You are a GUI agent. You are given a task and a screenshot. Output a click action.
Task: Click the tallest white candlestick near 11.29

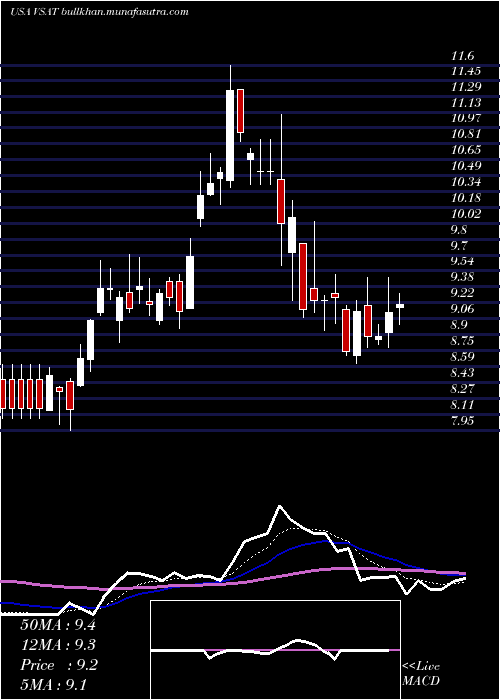tap(230, 135)
